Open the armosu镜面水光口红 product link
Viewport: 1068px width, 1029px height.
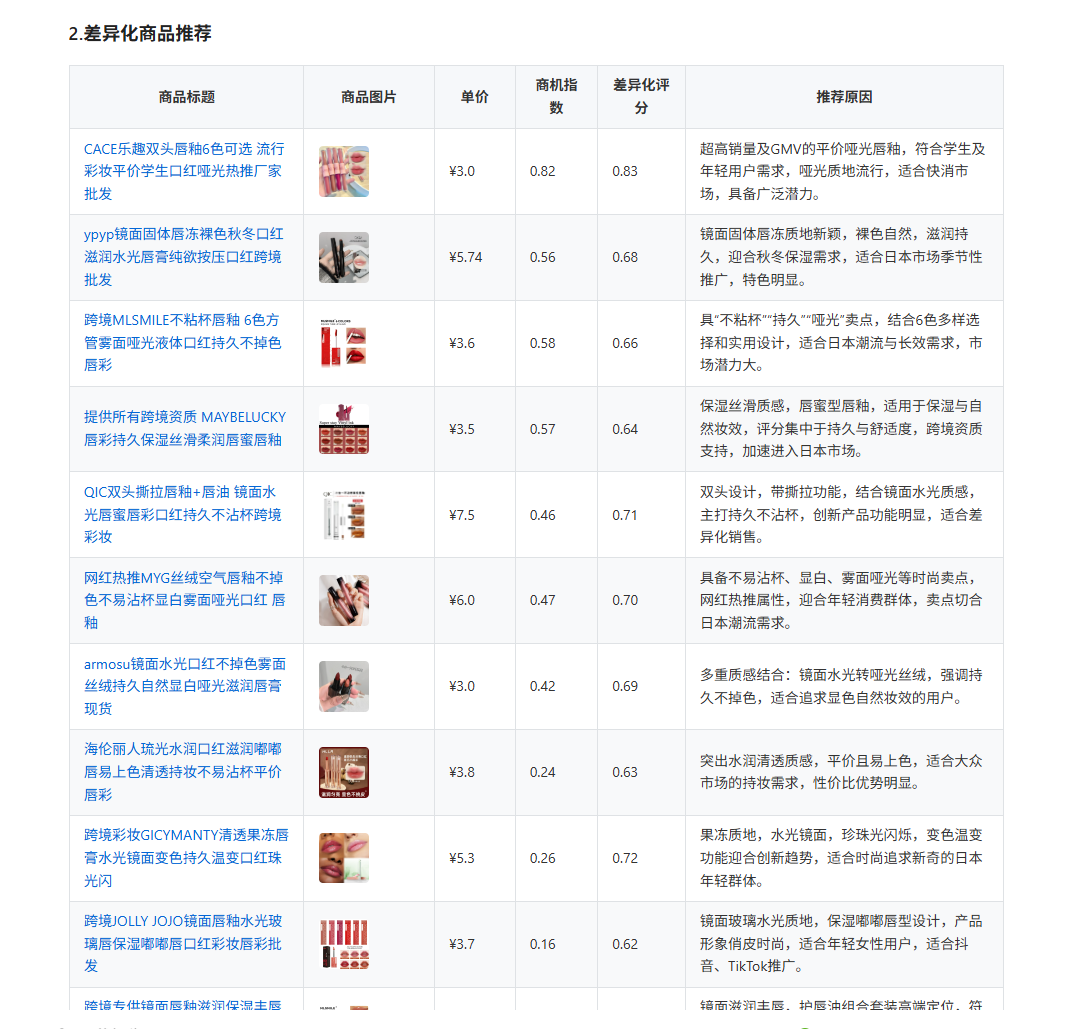click(185, 686)
